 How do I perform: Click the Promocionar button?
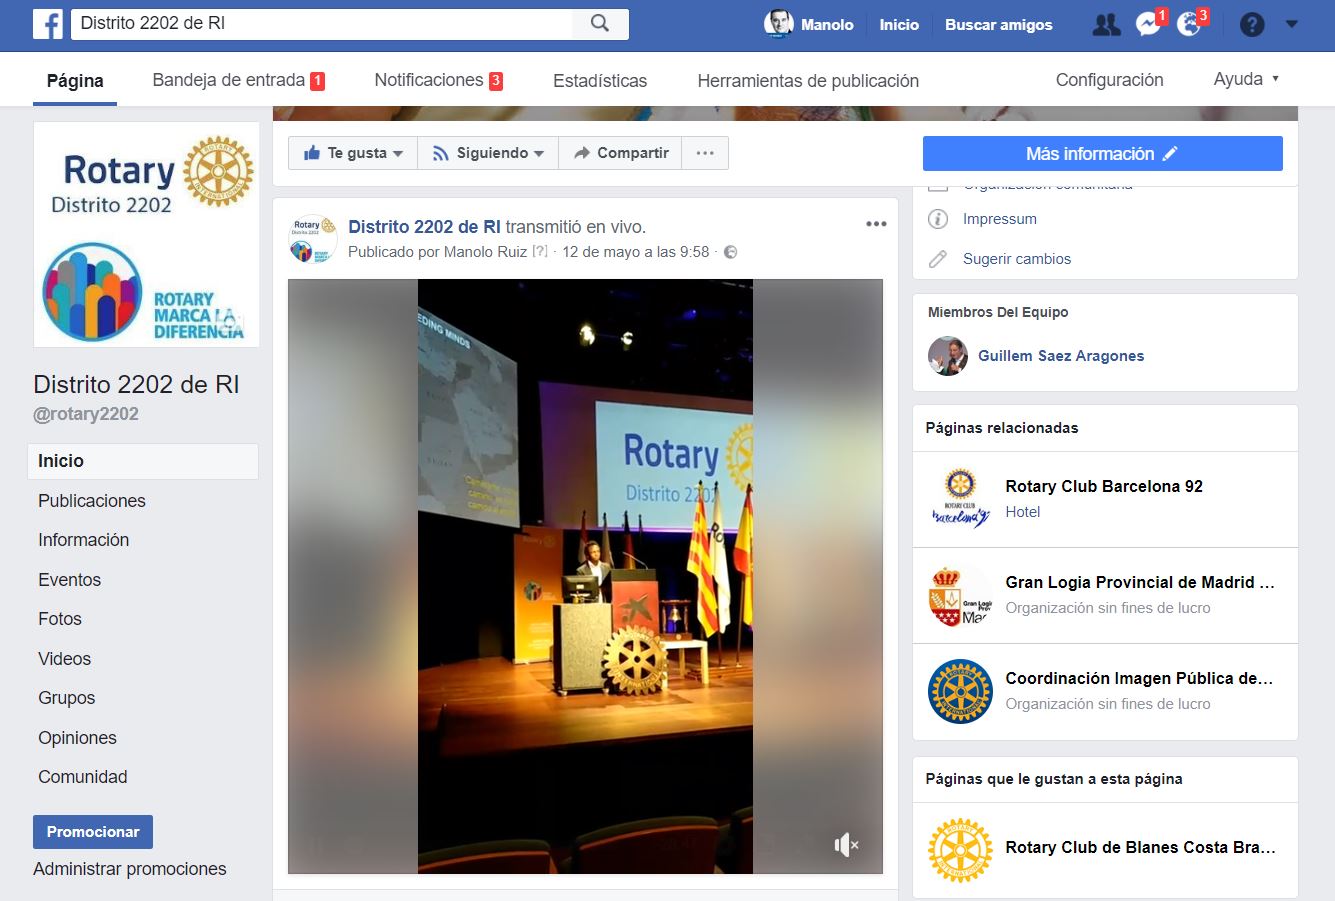pyautogui.click(x=93, y=832)
